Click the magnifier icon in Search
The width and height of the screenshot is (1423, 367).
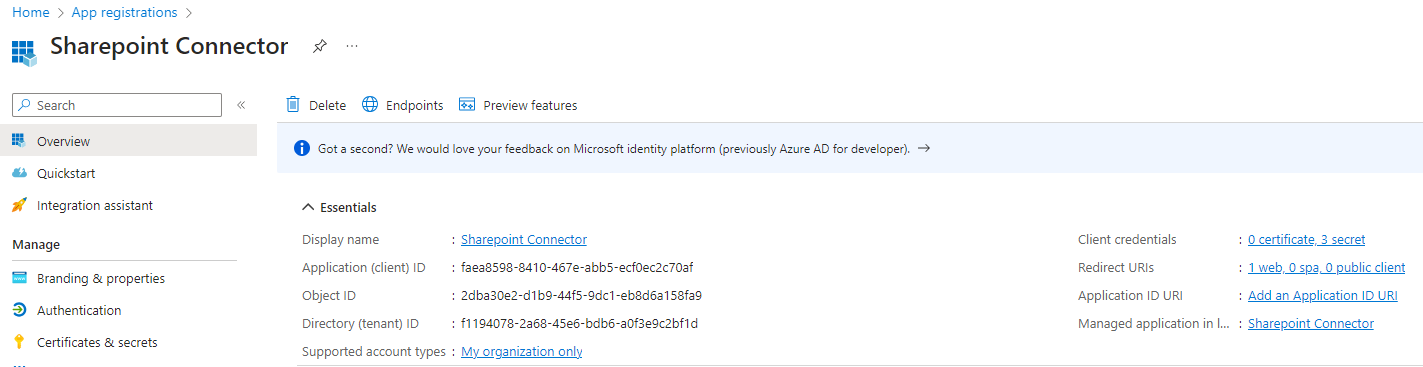click(24, 105)
